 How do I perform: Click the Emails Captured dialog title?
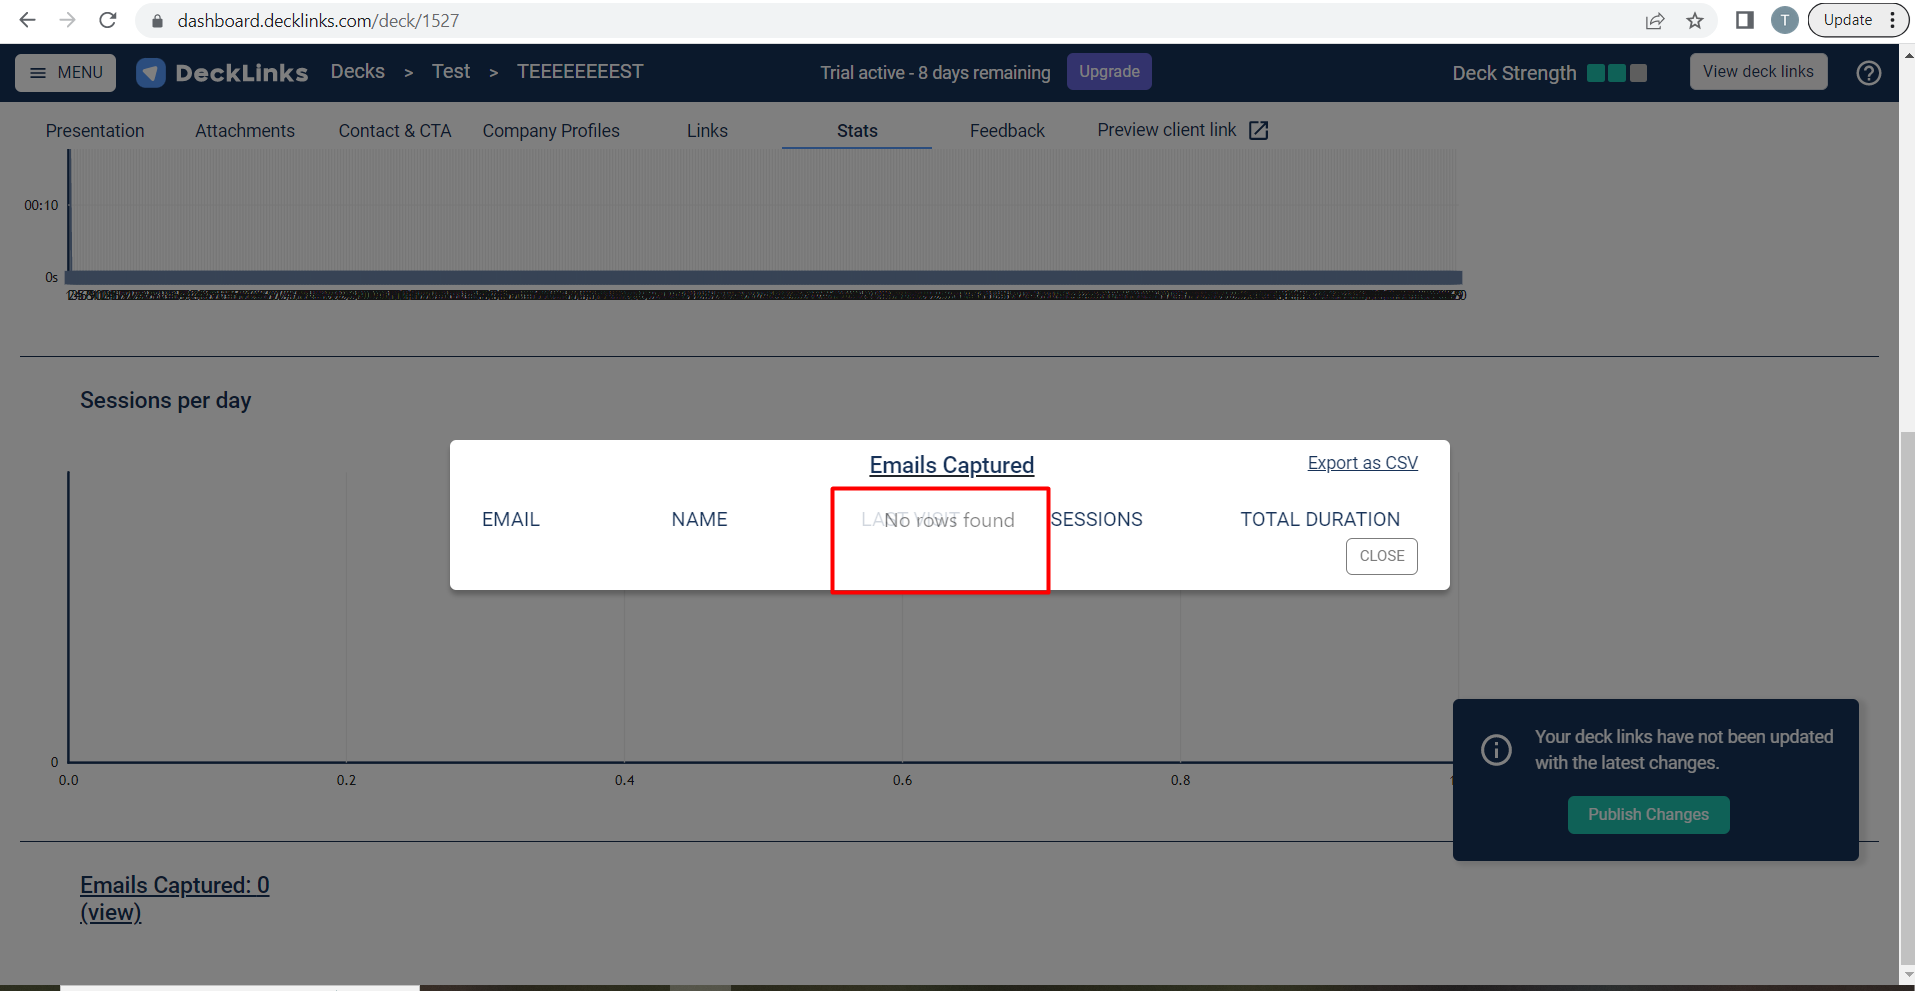tap(951, 465)
